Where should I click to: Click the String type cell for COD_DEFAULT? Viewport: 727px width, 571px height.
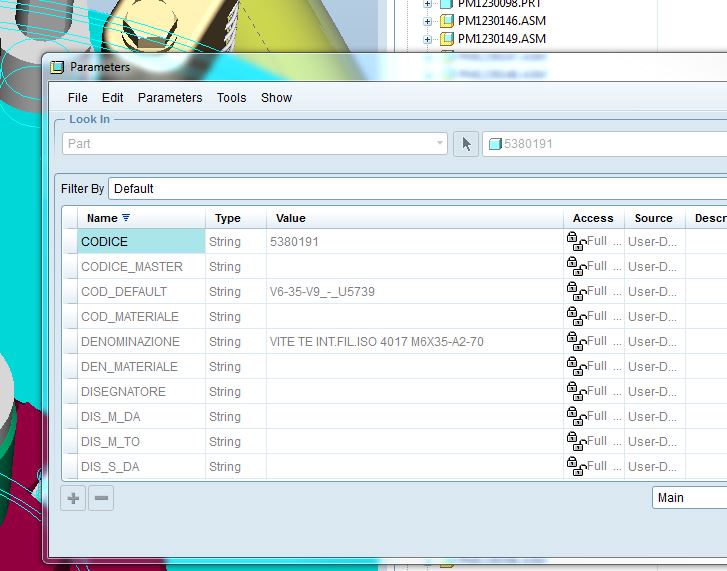(236, 292)
